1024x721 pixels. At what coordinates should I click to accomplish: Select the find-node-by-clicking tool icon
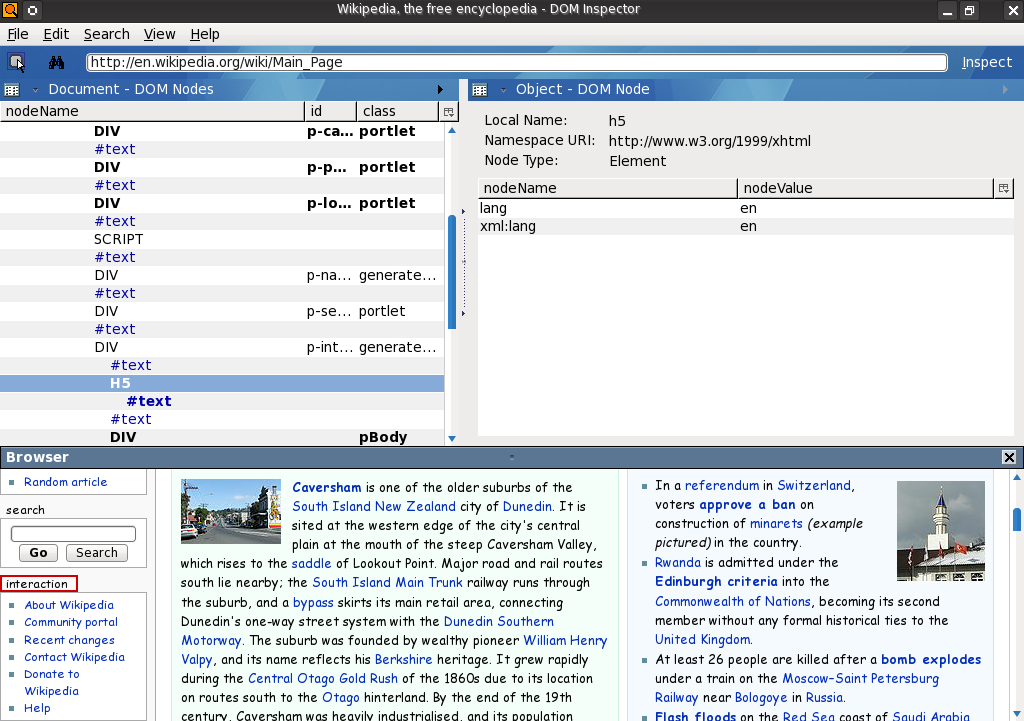pyautogui.click(x=16, y=62)
